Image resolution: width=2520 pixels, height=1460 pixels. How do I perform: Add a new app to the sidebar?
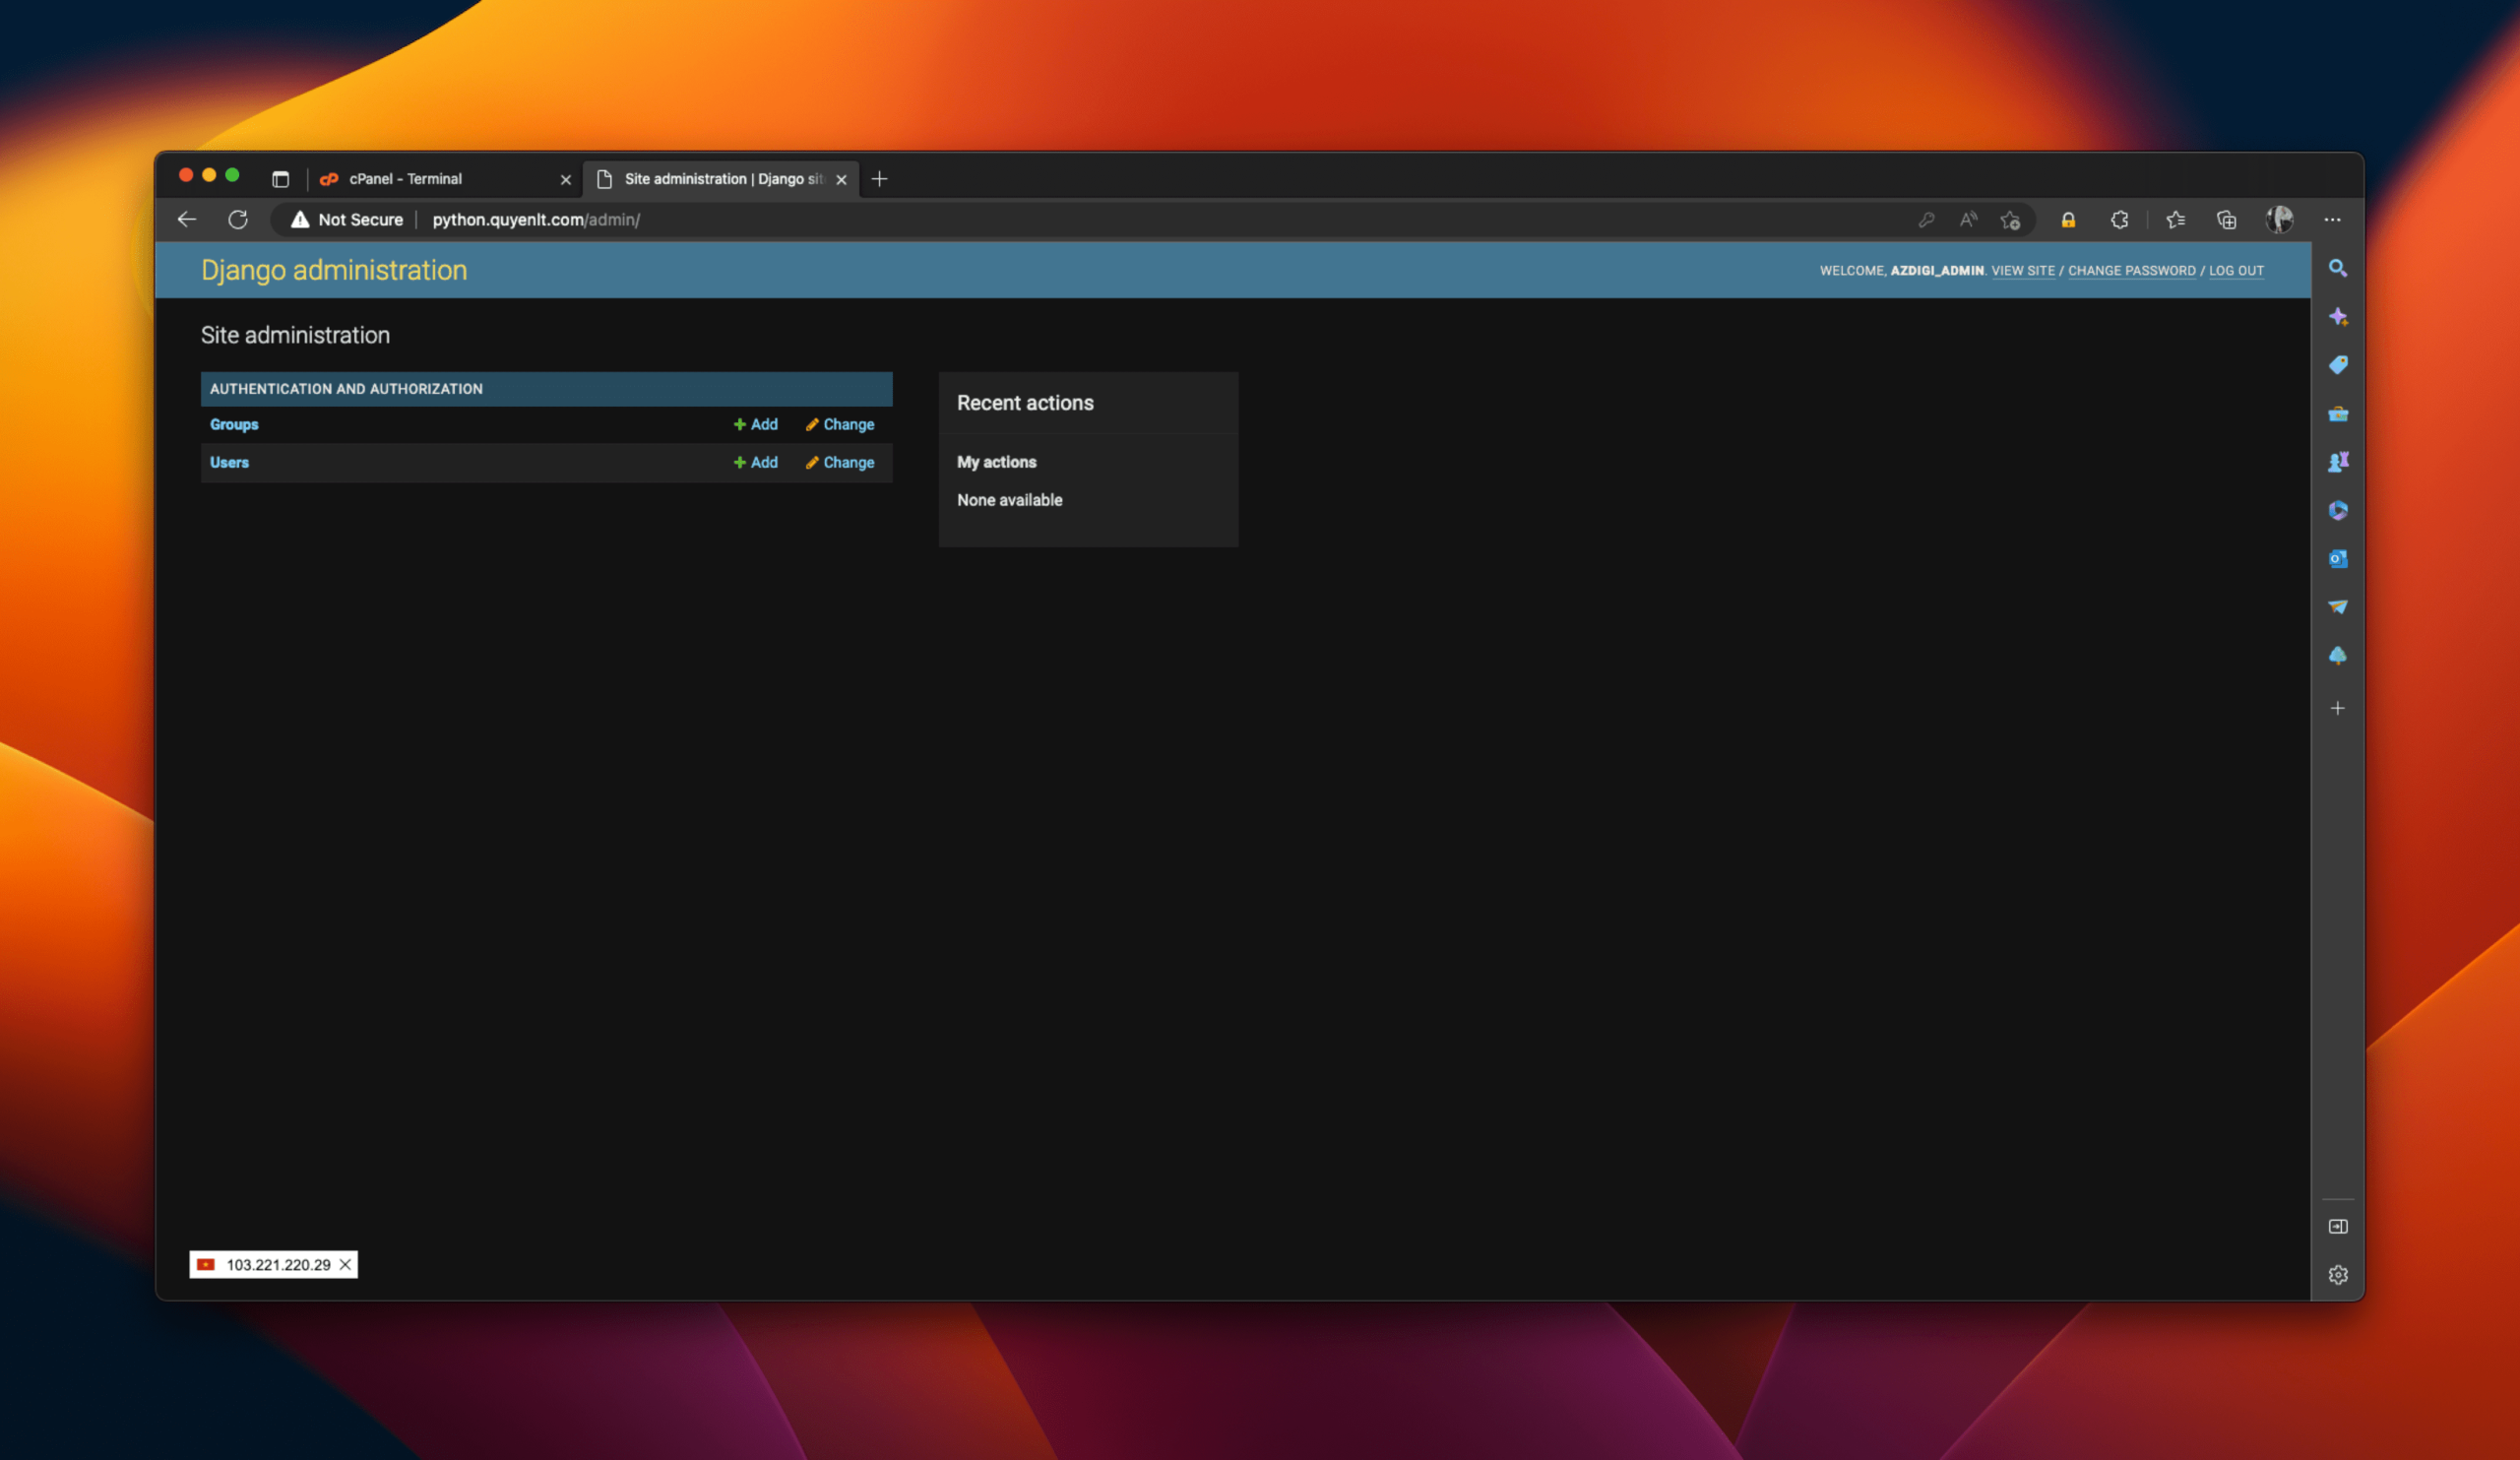tap(2337, 708)
